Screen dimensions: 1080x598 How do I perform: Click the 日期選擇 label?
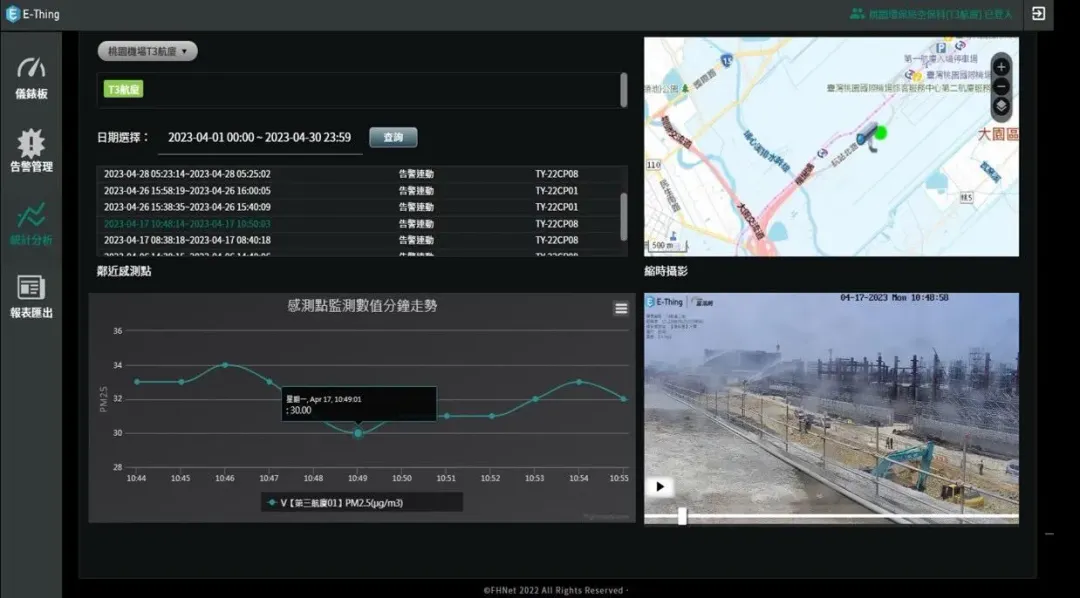(x=123, y=137)
